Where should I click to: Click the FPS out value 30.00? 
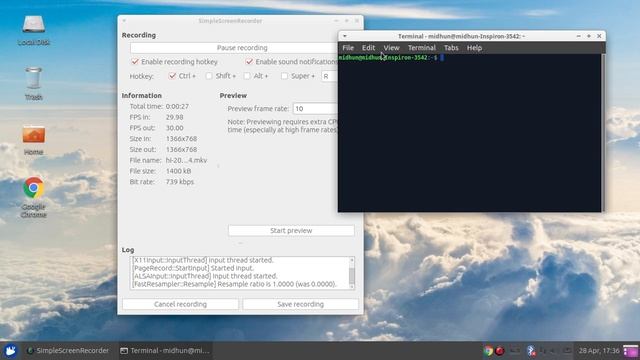click(174, 128)
